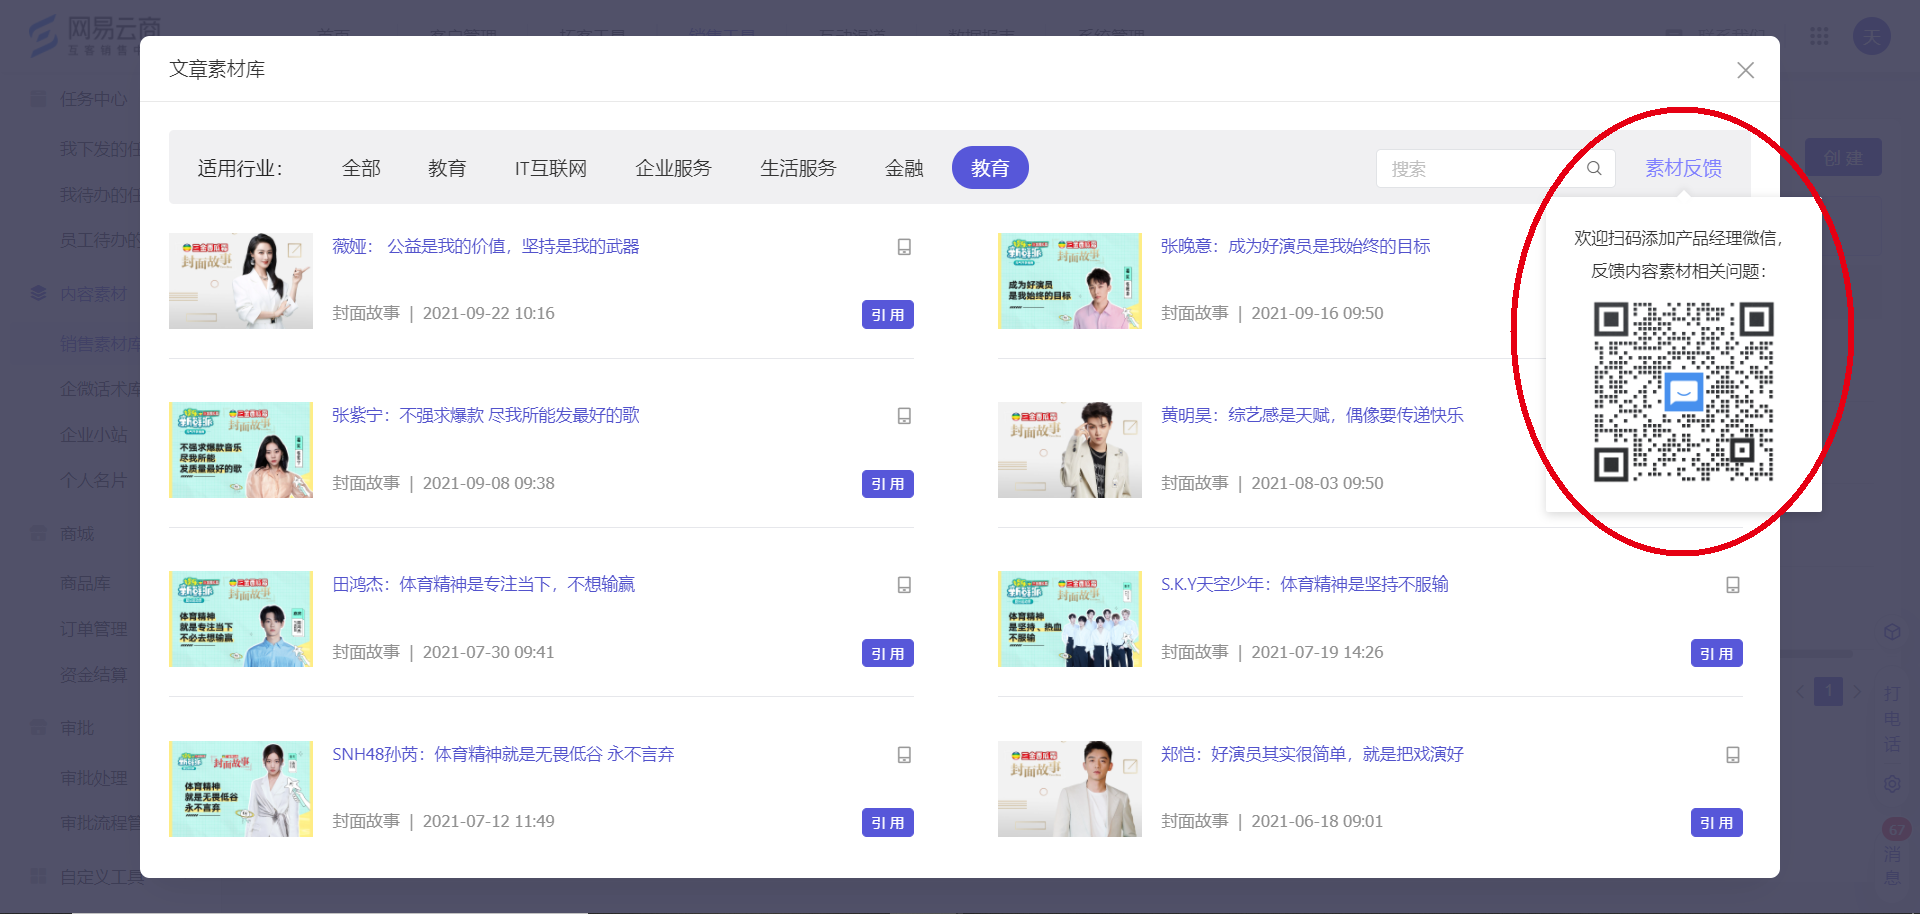Close the 文章素材库 dialog
The width and height of the screenshot is (1920, 914).
click(x=1745, y=70)
